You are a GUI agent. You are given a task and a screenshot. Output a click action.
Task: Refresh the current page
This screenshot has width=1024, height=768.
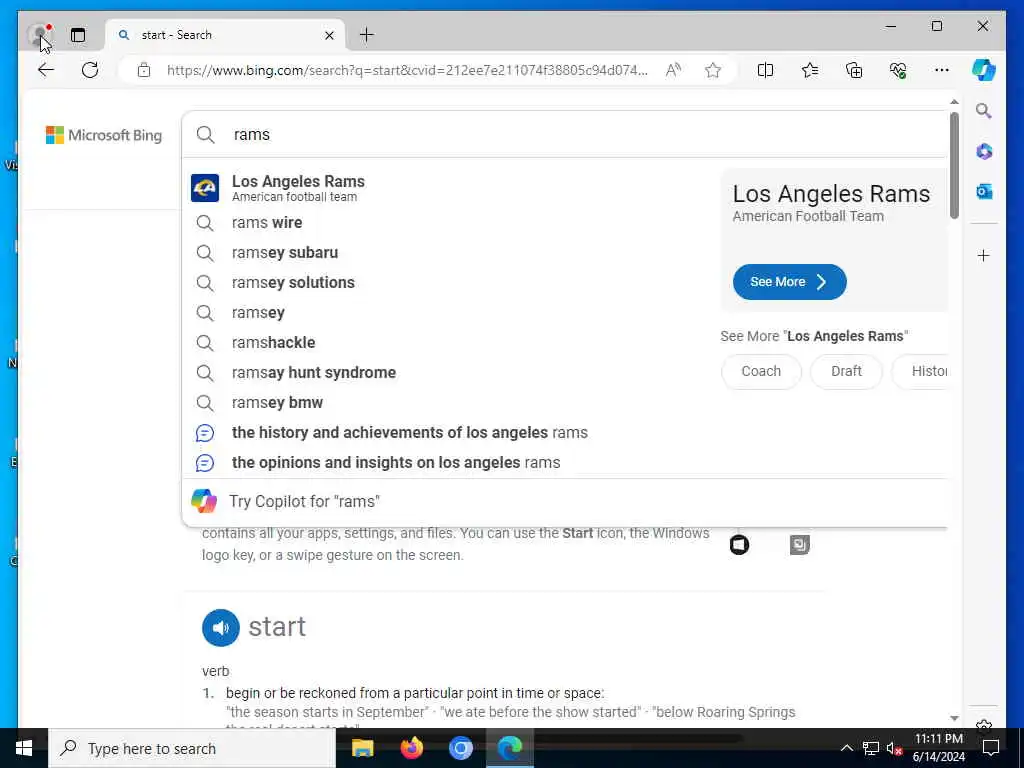pos(90,70)
